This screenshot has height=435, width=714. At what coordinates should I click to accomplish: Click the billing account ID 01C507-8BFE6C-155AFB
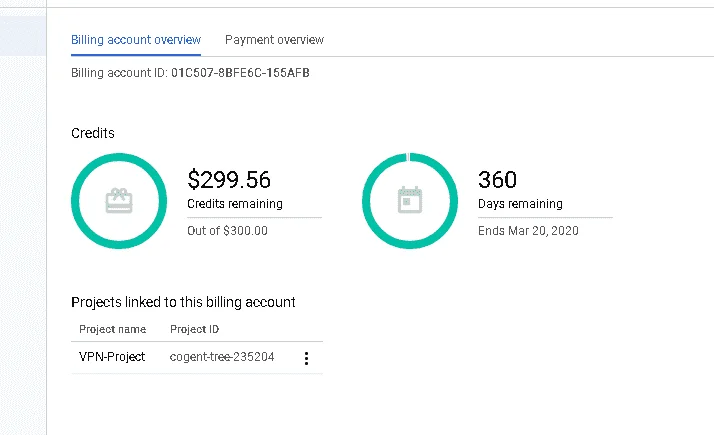(x=240, y=73)
